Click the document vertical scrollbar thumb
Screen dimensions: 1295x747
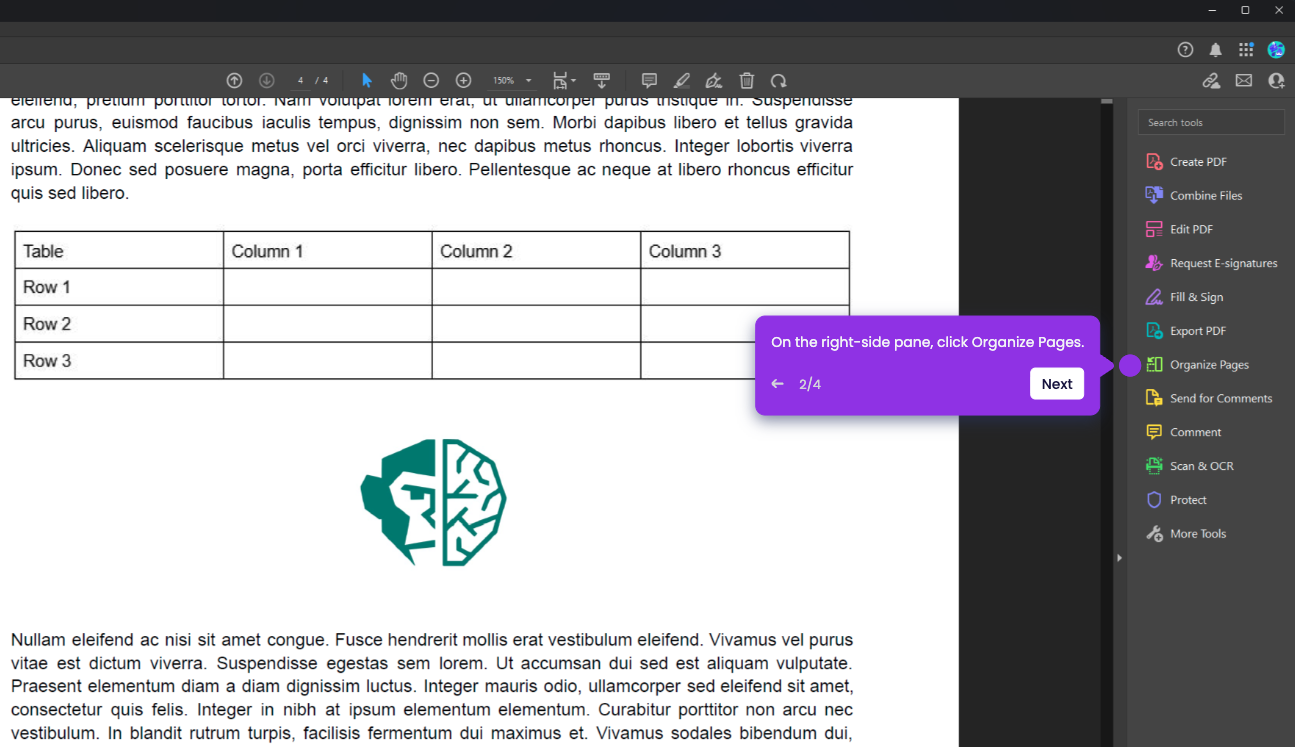(x=1107, y=101)
